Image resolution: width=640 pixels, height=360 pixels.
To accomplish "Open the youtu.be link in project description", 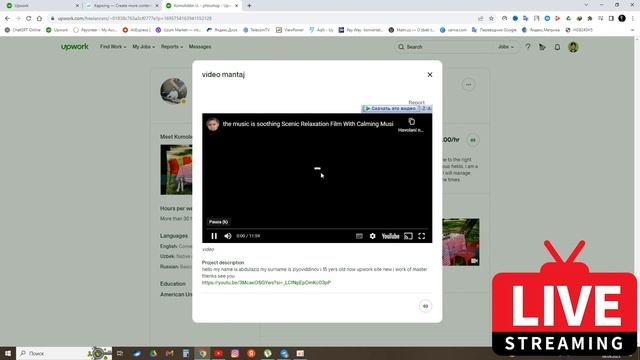I will coord(266,282).
